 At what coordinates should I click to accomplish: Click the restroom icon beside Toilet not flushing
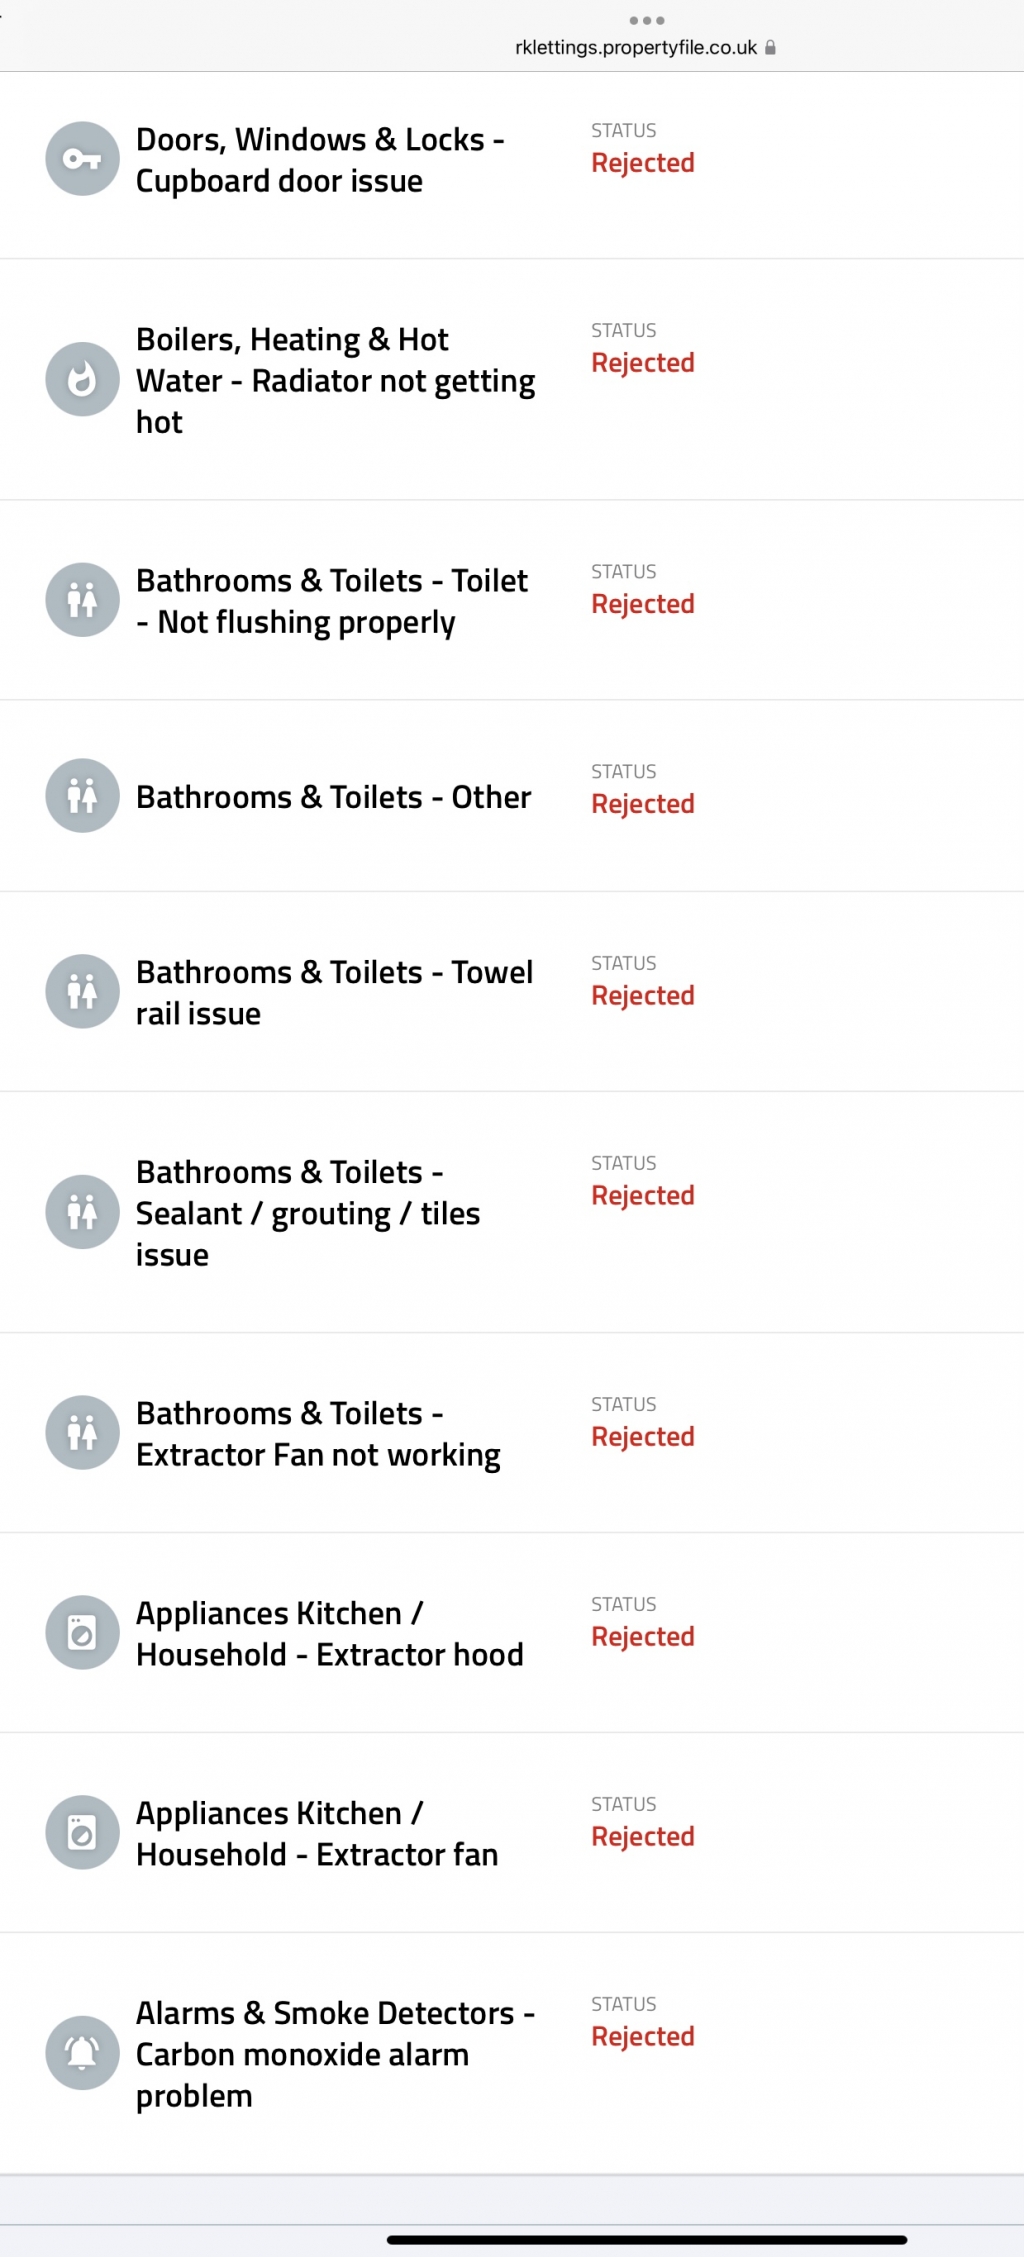tap(82, 600)
